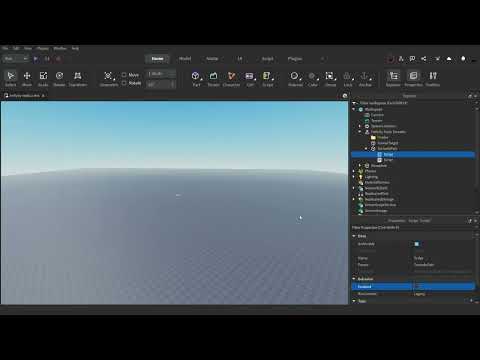Insert a new Script from the toolbar

click(x=267, y=79)
